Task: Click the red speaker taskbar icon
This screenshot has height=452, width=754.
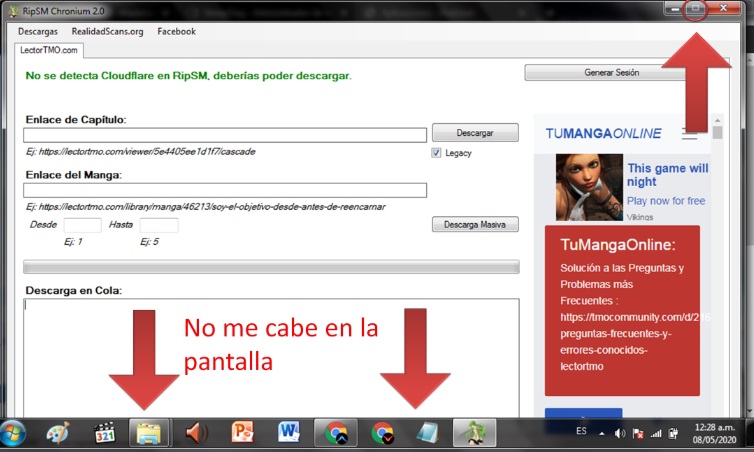Action: (x=196, y=433)
